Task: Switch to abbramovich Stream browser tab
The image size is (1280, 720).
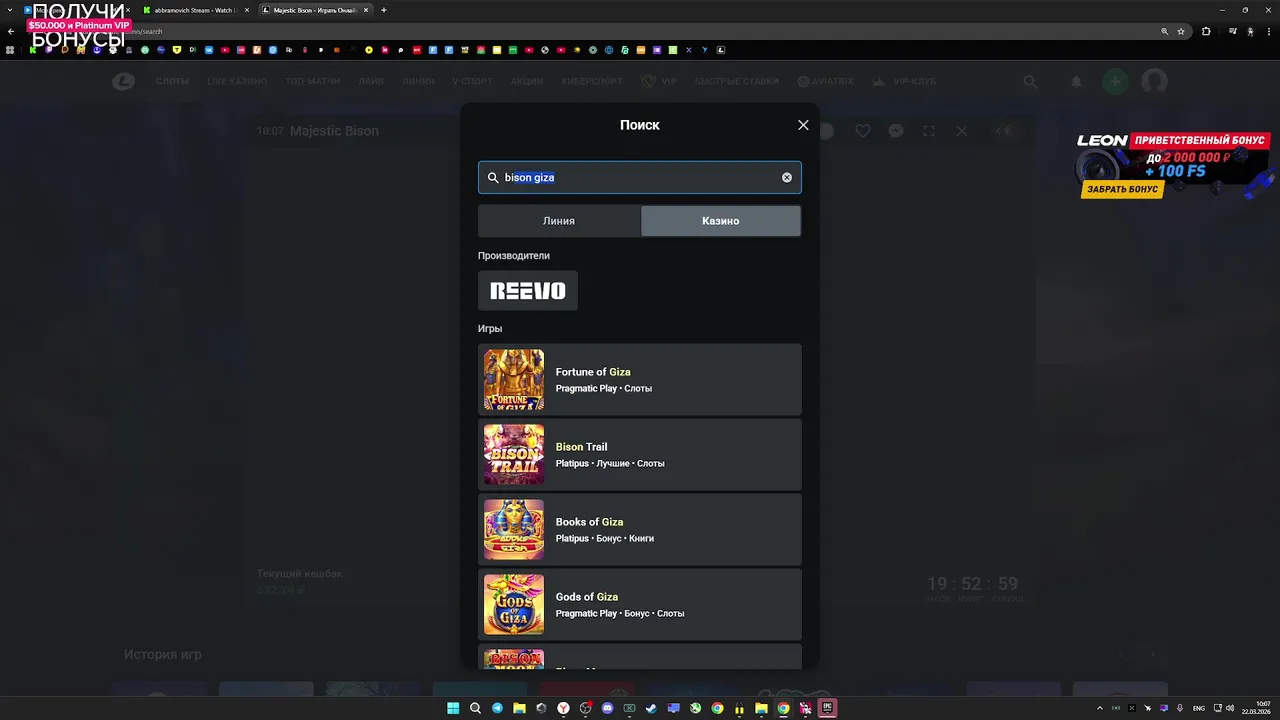Action: [x=196, y=10]
